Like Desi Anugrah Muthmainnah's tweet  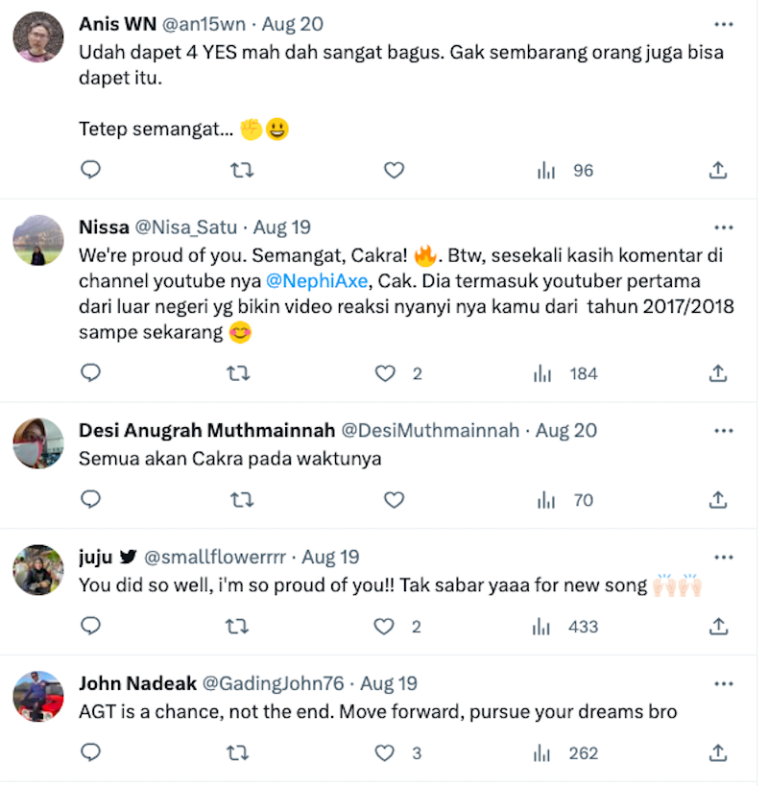click(x=394, y=499)
